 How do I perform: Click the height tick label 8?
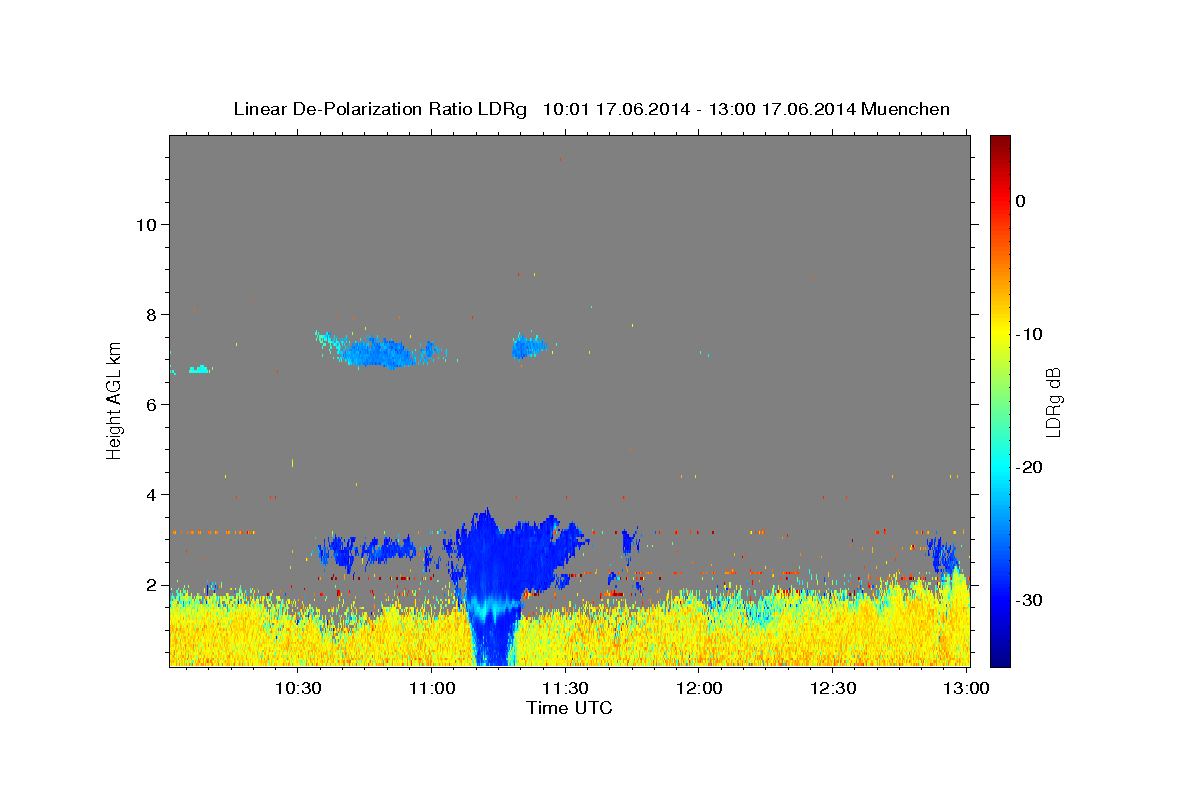coord(152,314)
